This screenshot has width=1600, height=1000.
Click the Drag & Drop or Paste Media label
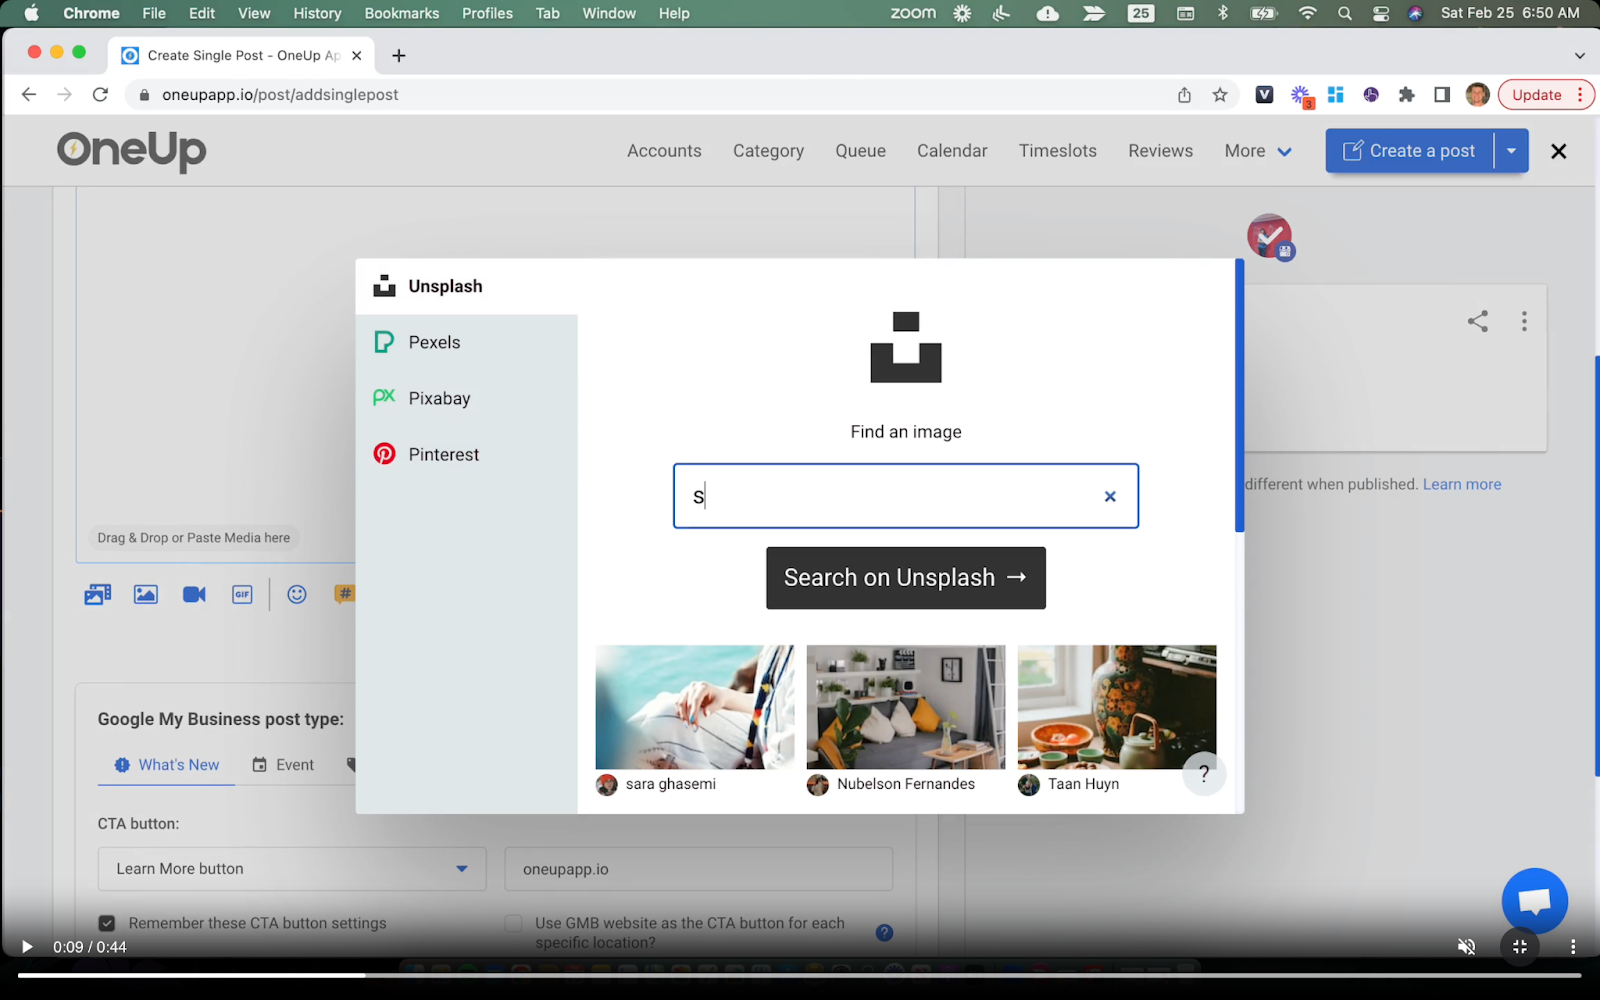[194, 538]
